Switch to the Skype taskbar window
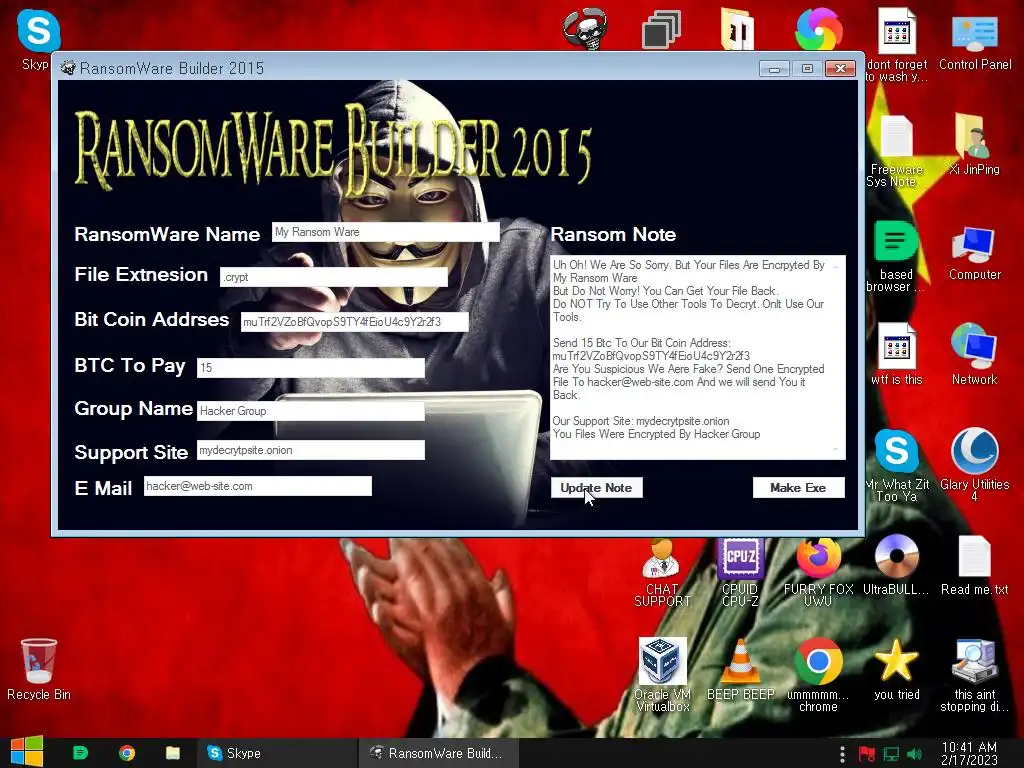The height and width of the screenshot is (768, 1024). click(277, 753)
